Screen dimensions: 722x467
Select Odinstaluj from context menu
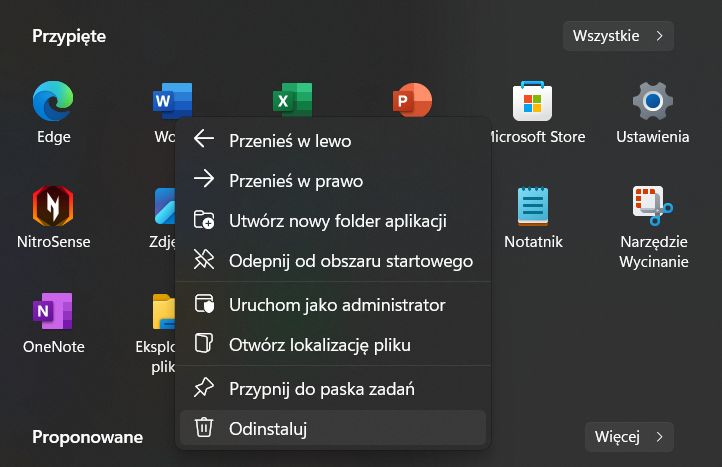coord(333,428)
